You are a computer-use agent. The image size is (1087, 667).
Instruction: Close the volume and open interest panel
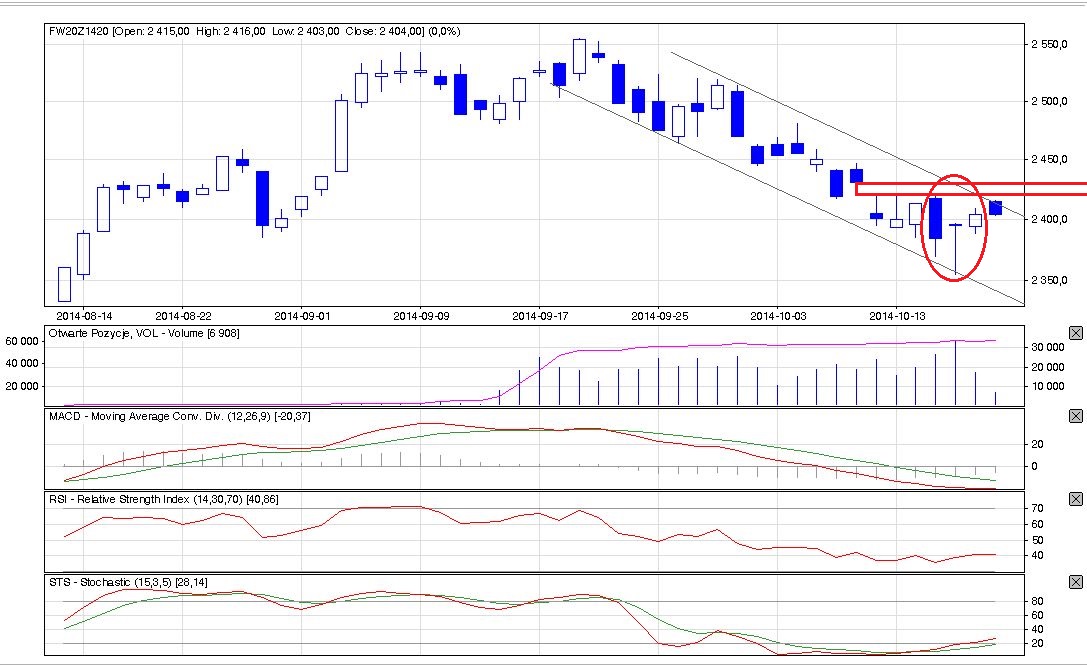coord(1075,334)
